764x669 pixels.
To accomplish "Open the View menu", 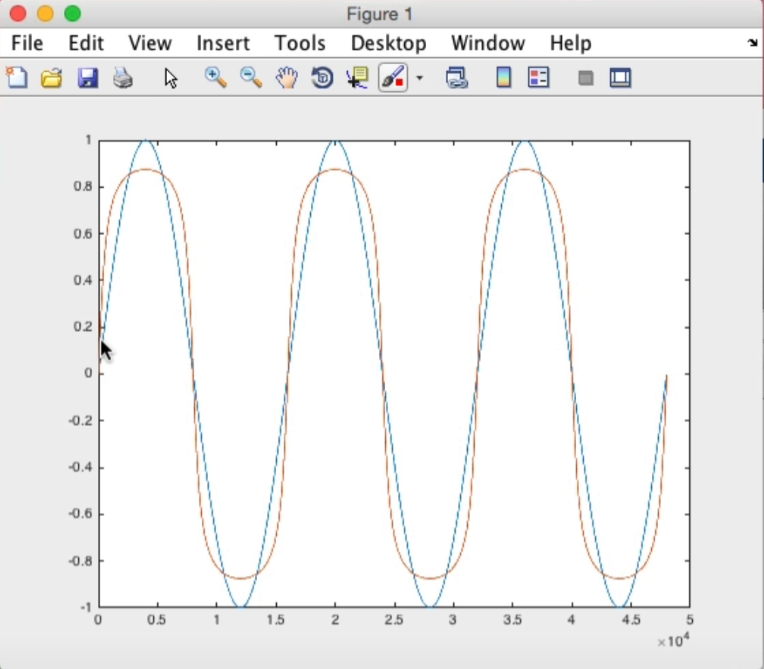I will (150, 43).
